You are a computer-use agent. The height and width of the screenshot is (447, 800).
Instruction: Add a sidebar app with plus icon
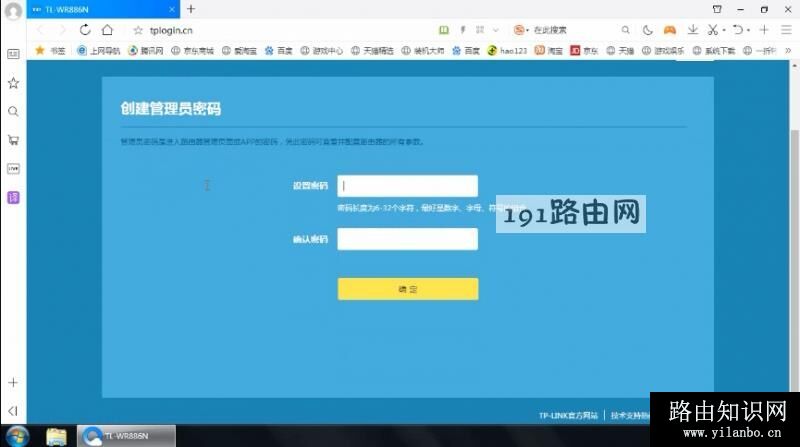pos(13,382)
